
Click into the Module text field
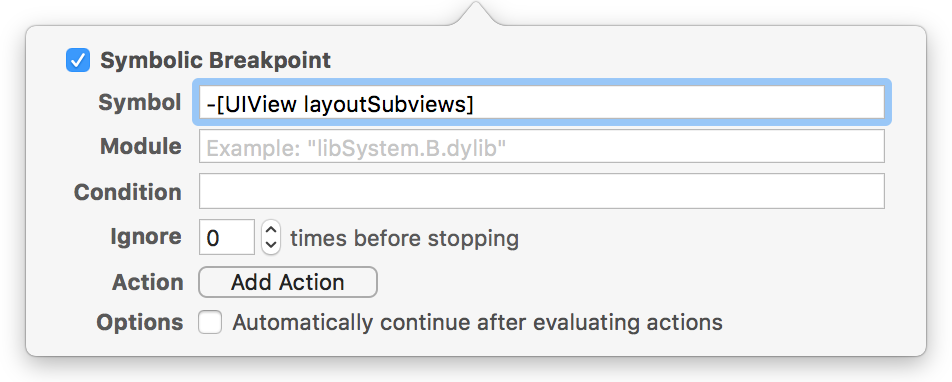(x=542, y=146)
